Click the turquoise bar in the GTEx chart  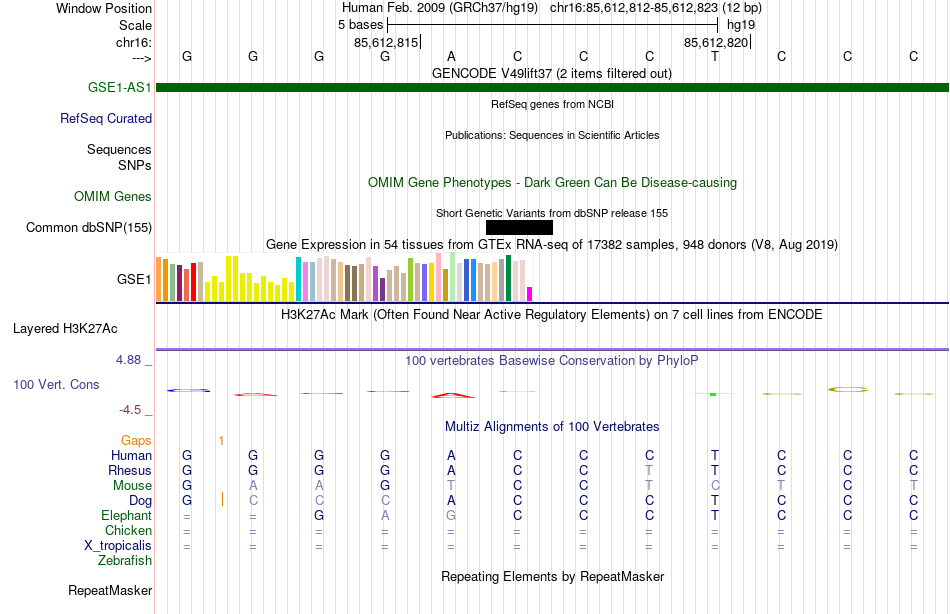point(298,279)
